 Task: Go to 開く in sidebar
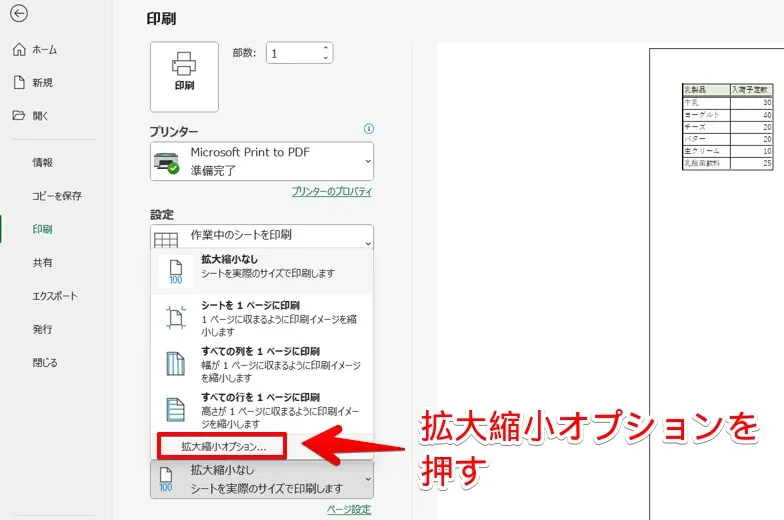40,116
